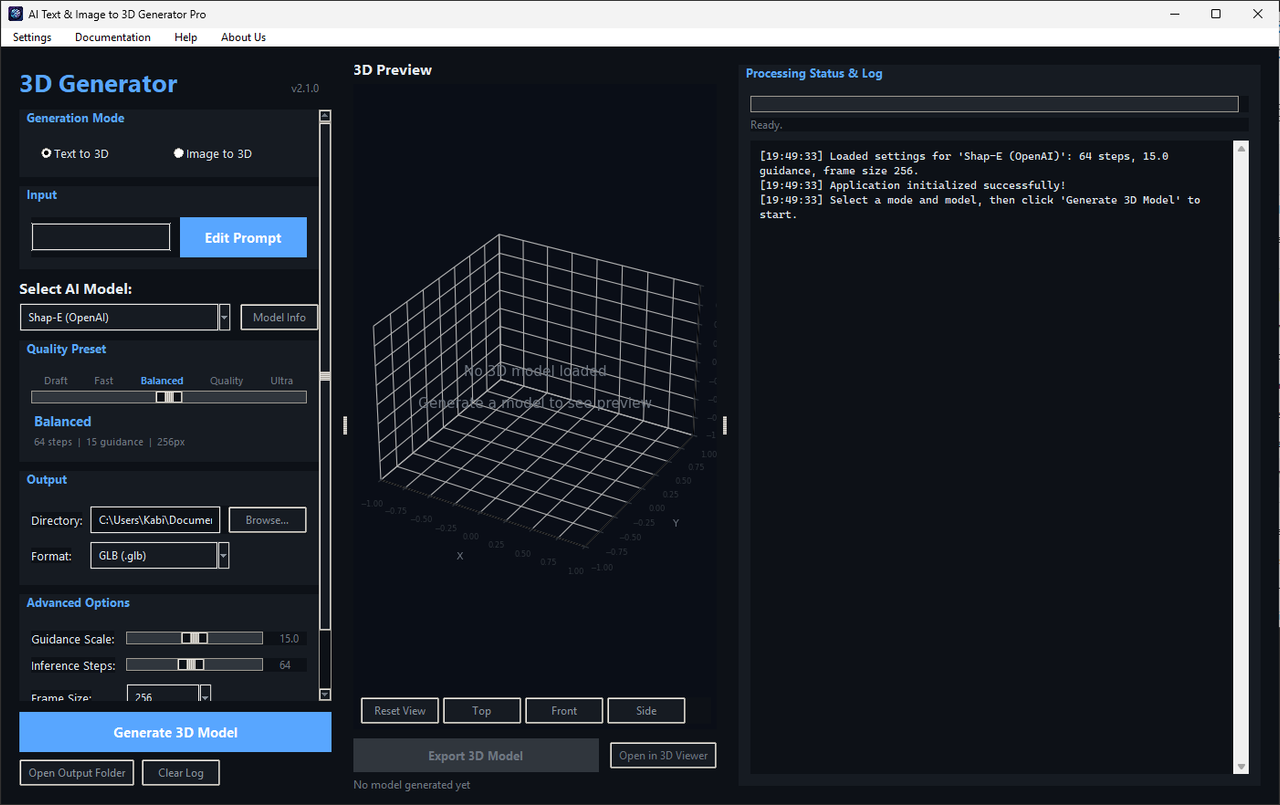Open the Documentation menu
This screenshot has height=805, width=1280.
click(113, 37)
